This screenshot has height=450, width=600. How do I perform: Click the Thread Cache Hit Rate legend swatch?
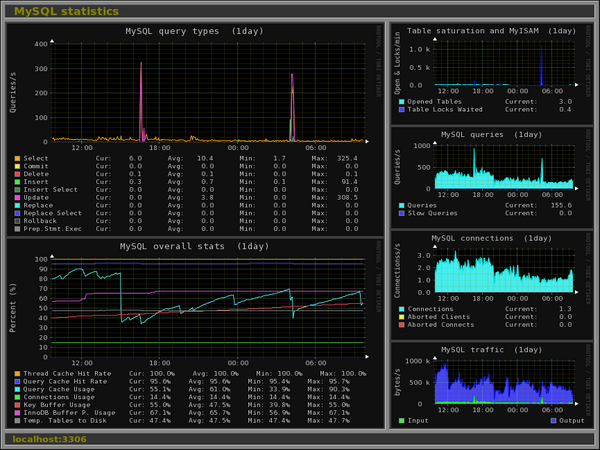[17, 373]
